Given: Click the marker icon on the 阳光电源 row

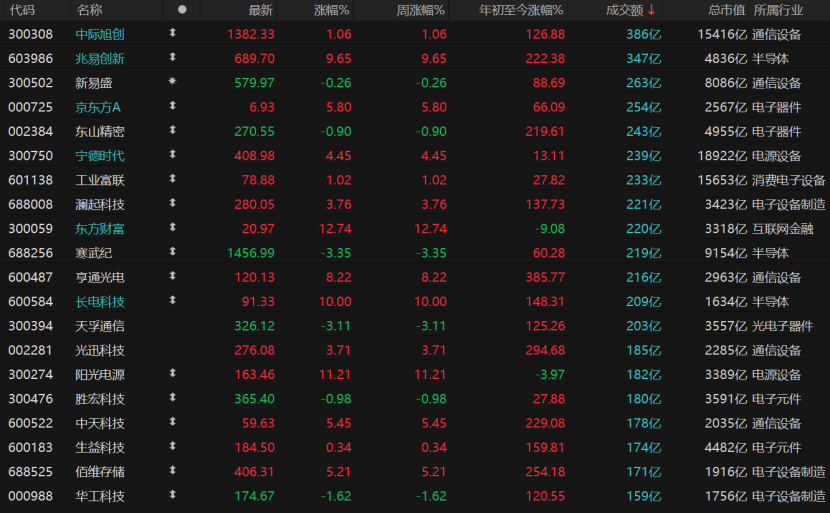Looking at the screenshot, I should 172,373.
